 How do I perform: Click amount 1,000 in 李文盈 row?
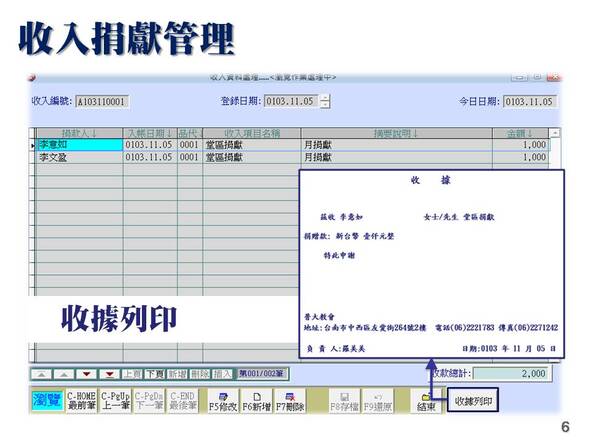[x=520, y=157]
